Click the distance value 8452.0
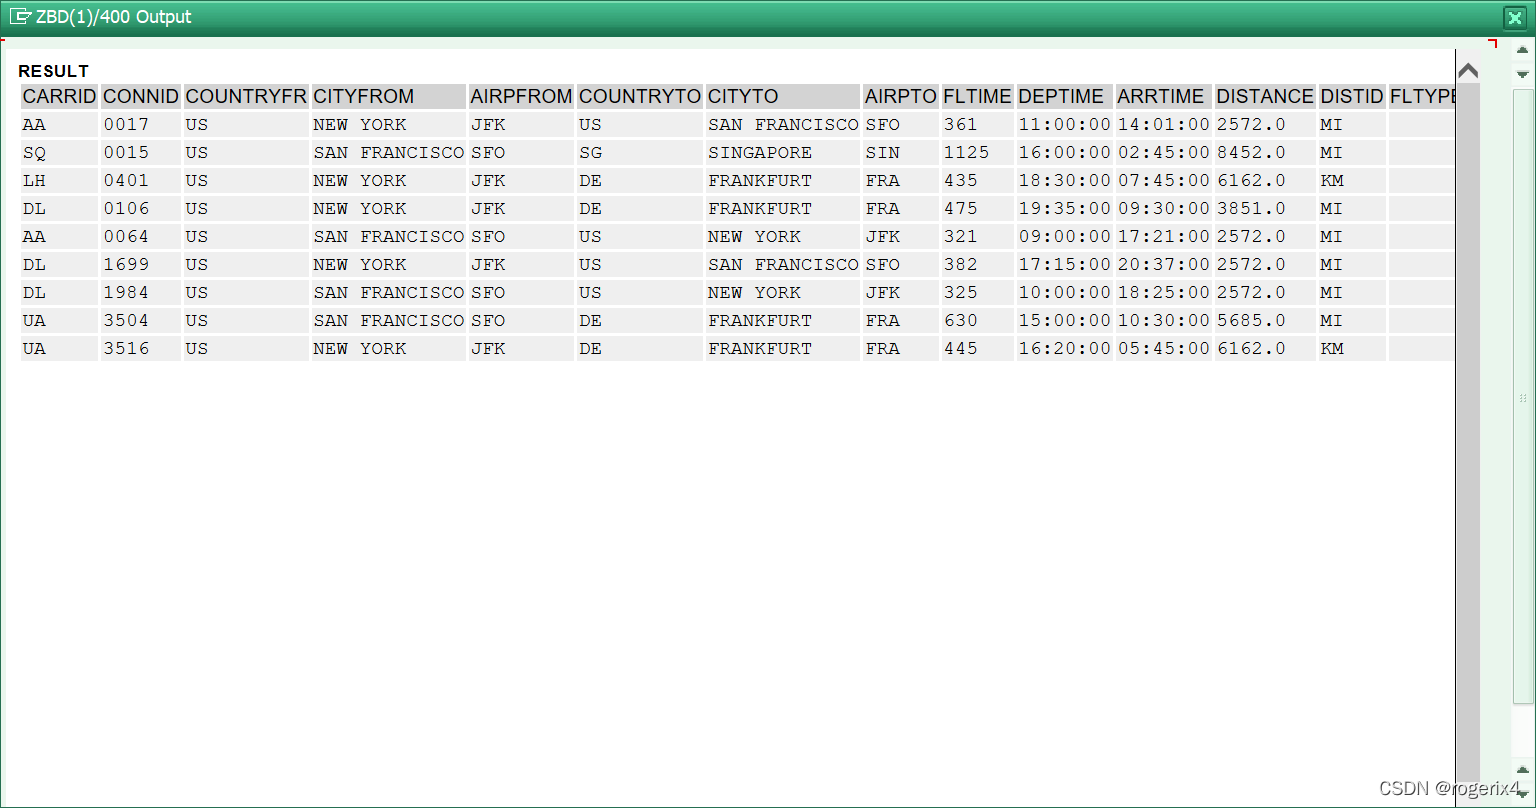 click(x=1251, y=153)
